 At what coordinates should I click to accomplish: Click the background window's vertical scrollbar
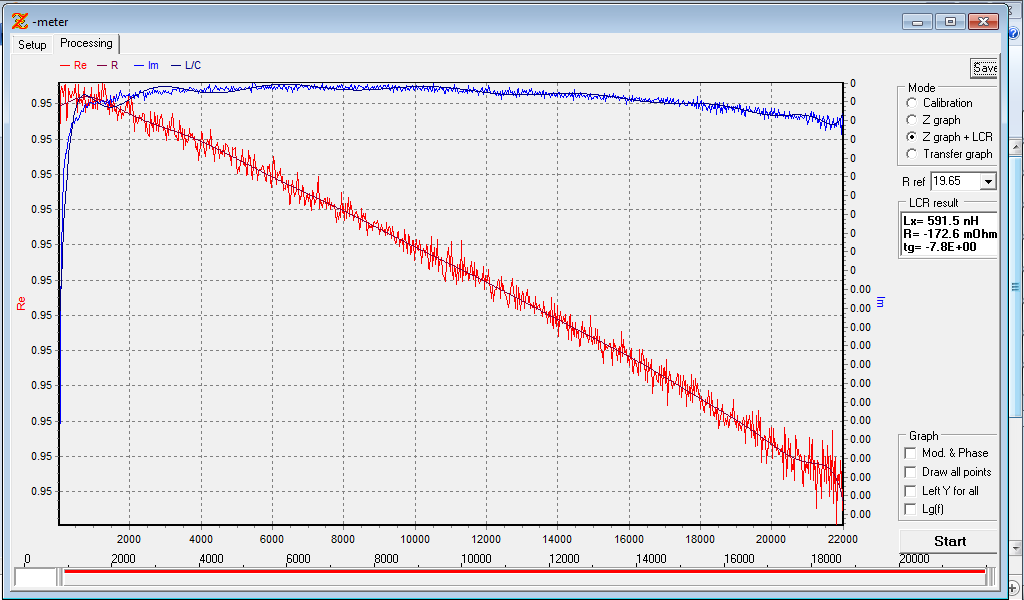(1016, 285)
